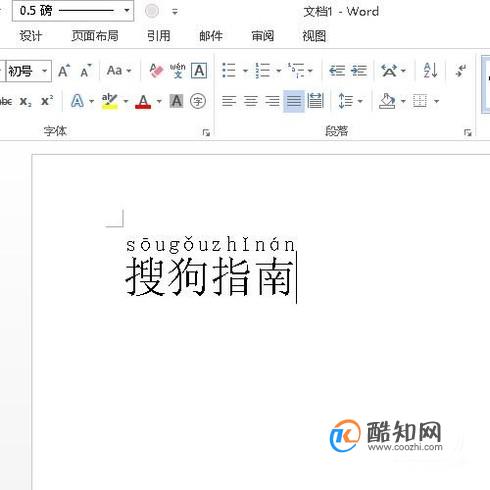This screenshot has width=490, height=490.
Task: Expand bullet list dropdown arrow
Action: click(x=245, y=71)
